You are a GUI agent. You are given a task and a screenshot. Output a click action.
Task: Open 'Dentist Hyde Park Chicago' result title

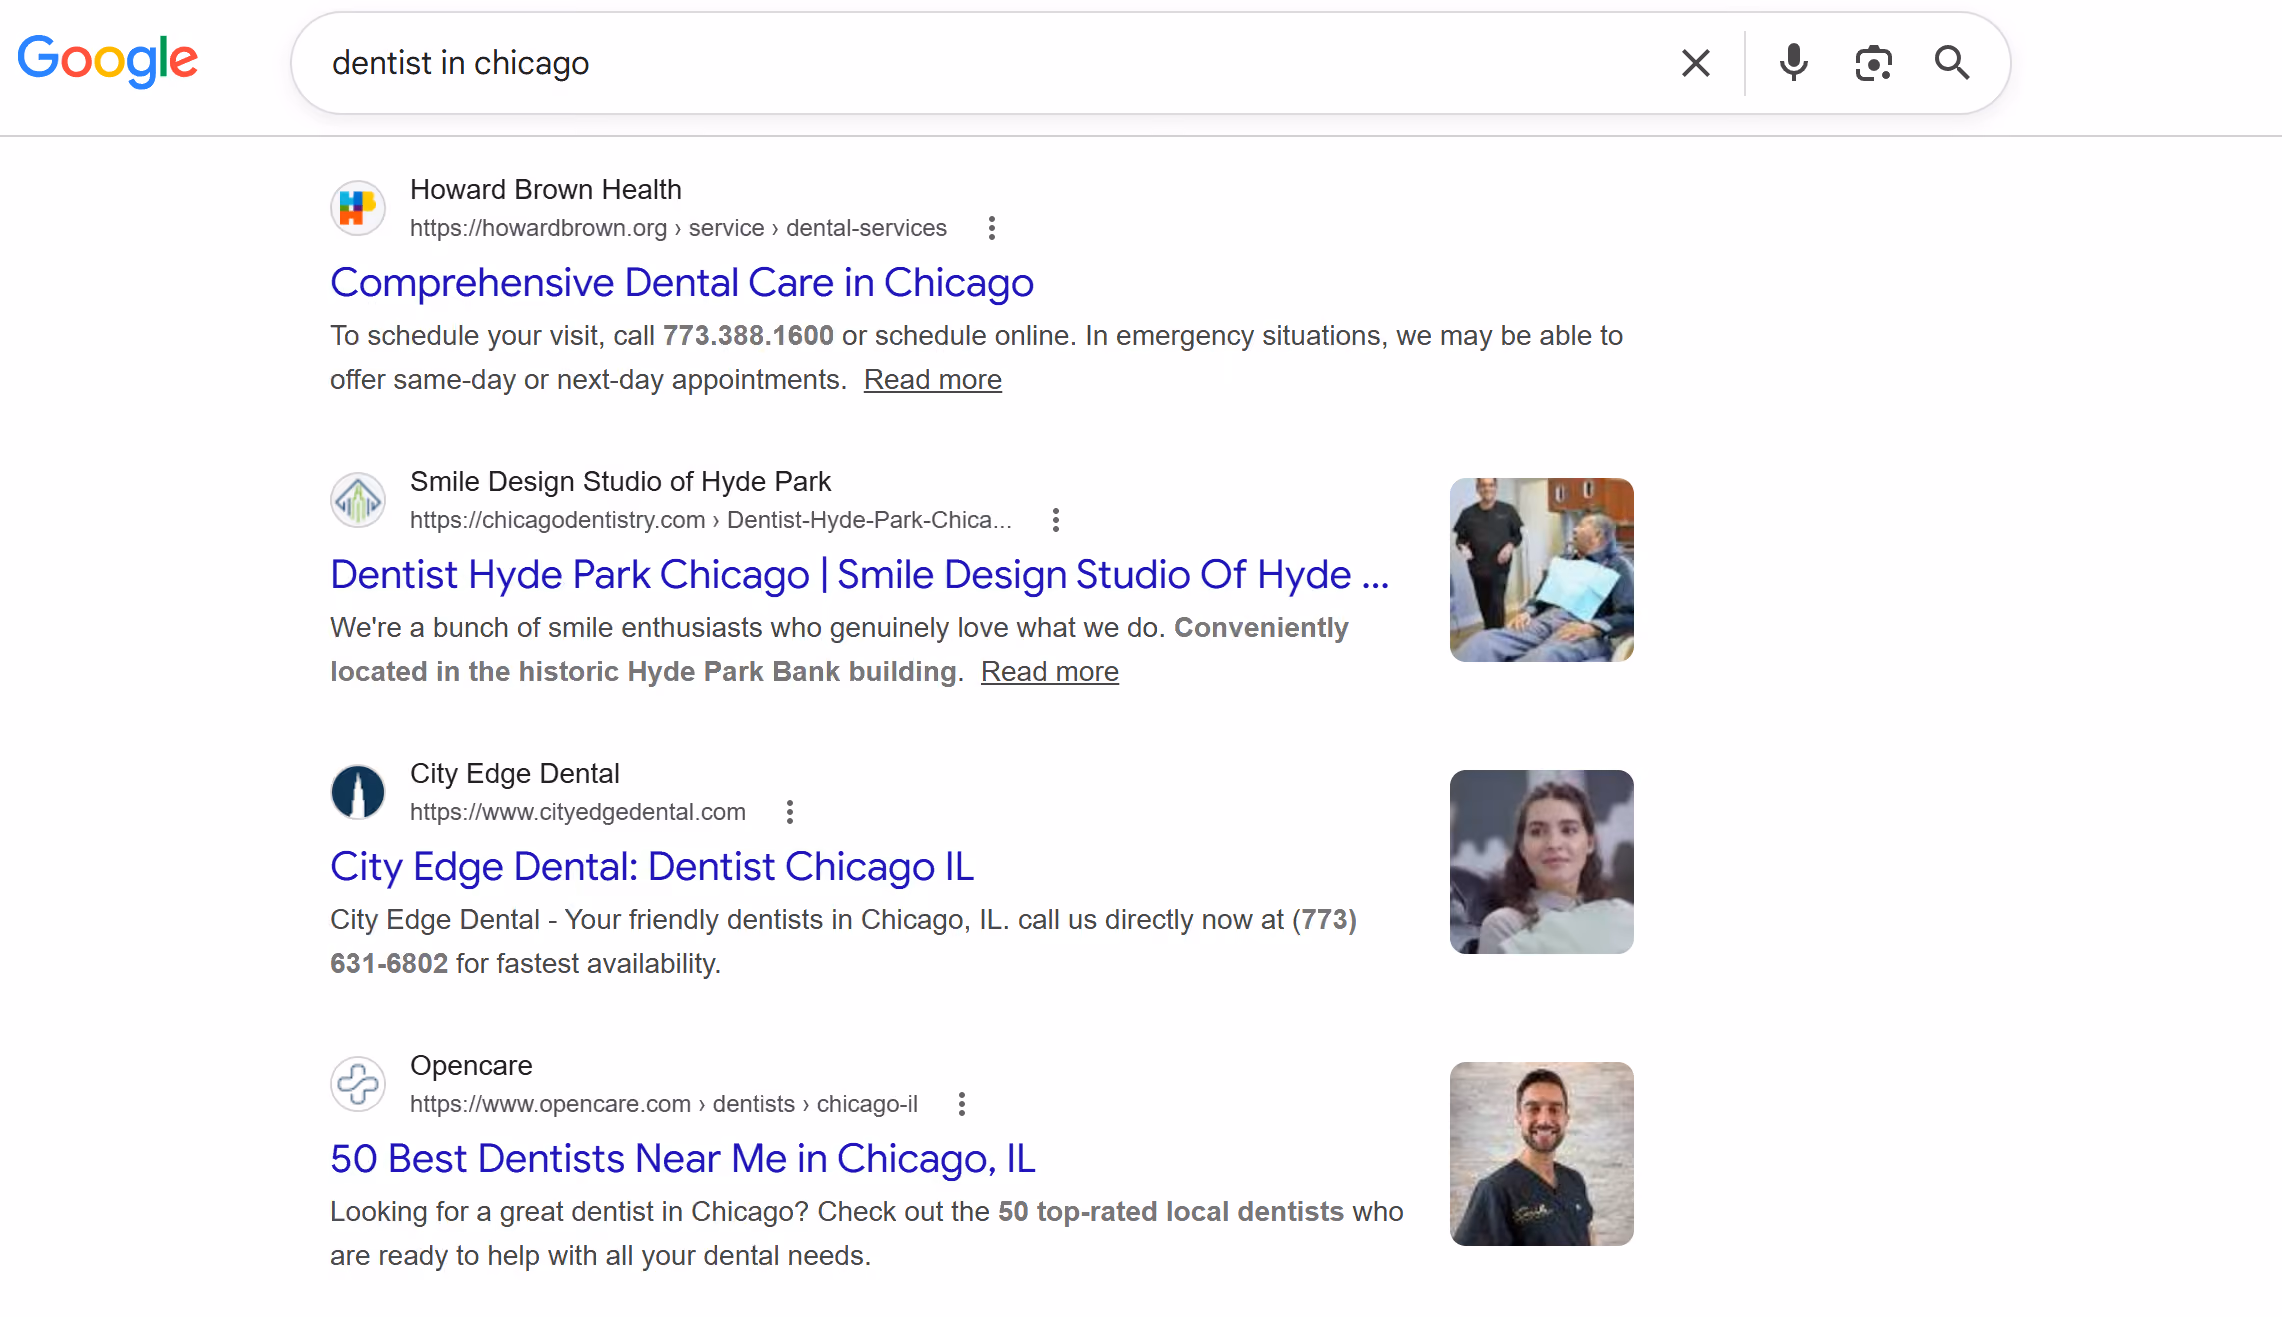click(860, 575)
